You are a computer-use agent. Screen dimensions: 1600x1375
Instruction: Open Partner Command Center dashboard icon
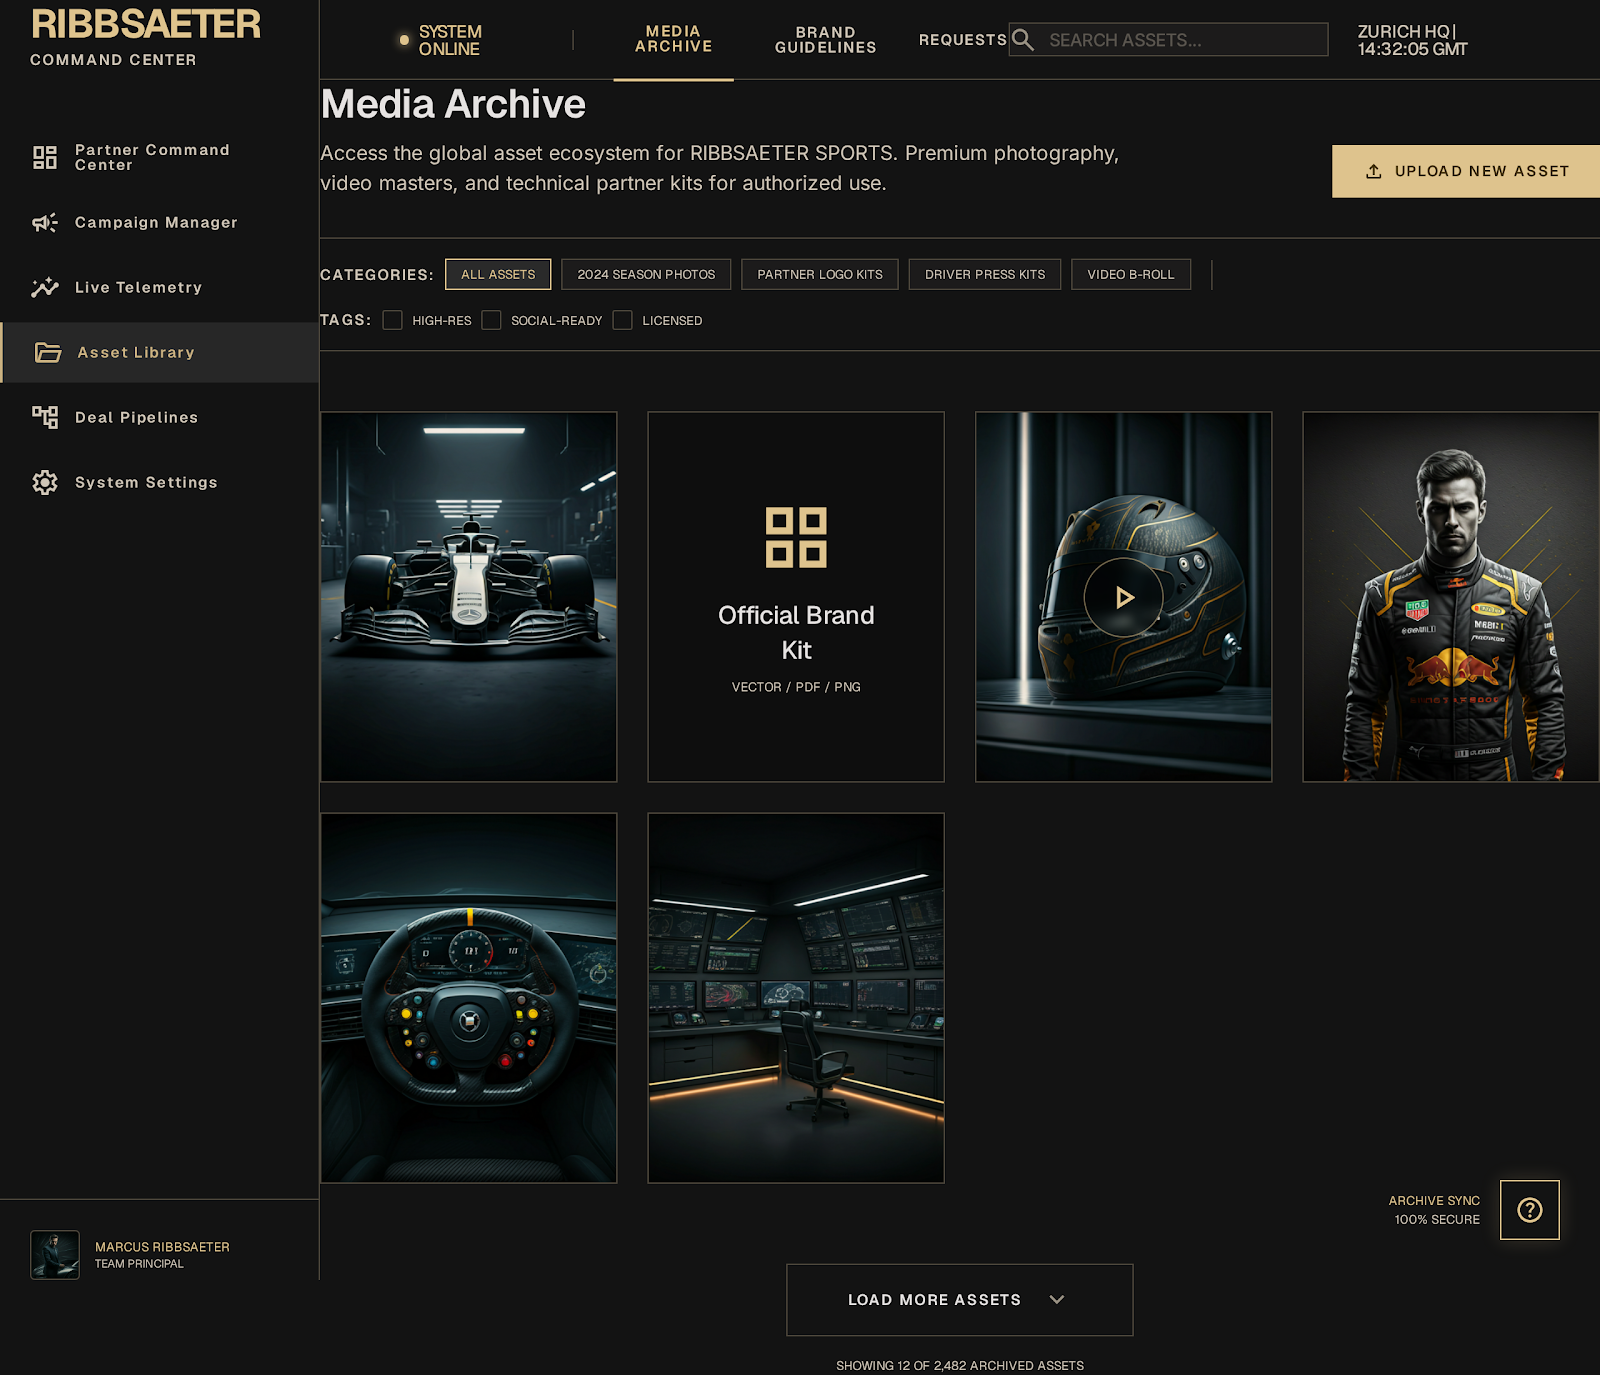coord(45,157)
